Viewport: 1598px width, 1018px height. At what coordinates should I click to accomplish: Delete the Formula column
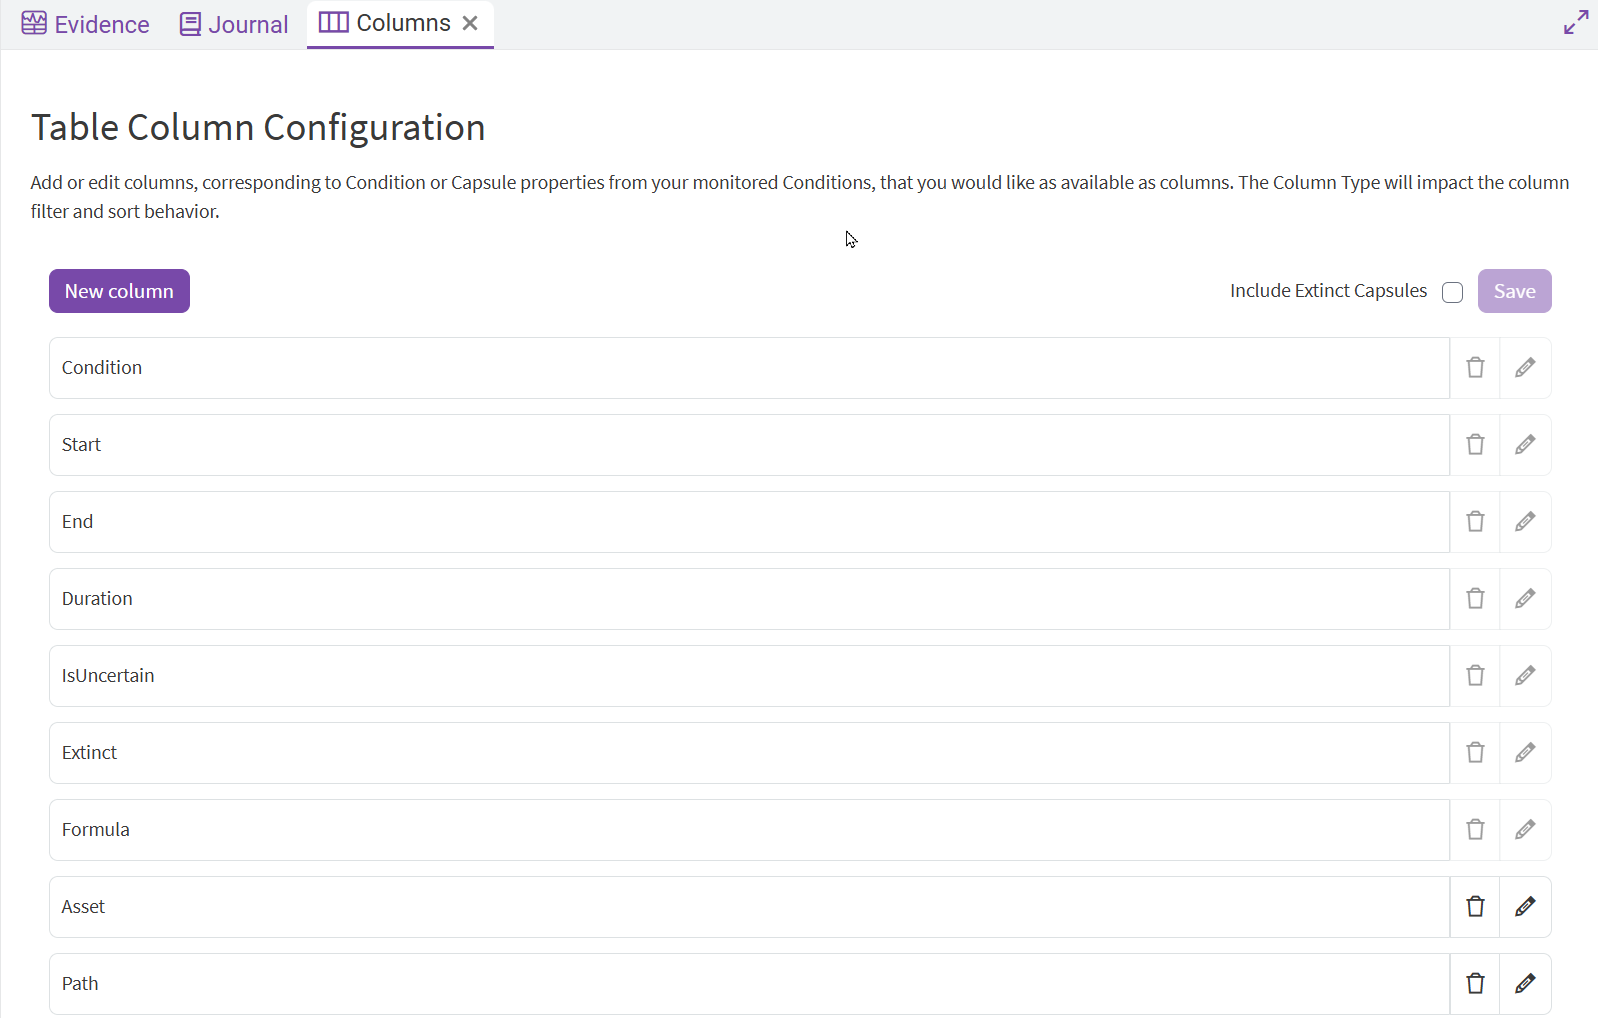click(x=1475, y=830)
